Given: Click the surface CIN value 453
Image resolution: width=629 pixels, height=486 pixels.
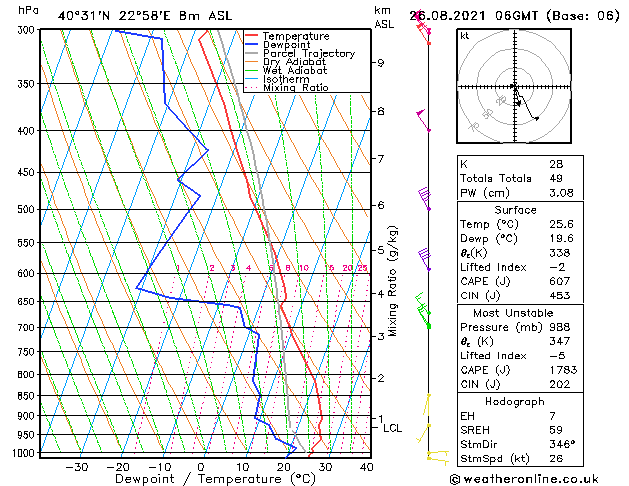Looking at the screenshot, I should pos(560,296).
